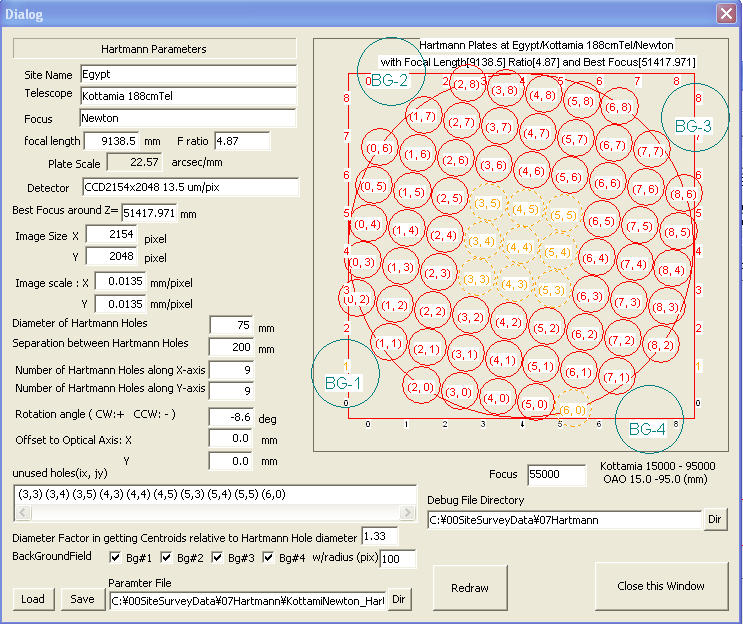Click the Rotation angle input field
743x624 pixels.
(x=229, y=415)
